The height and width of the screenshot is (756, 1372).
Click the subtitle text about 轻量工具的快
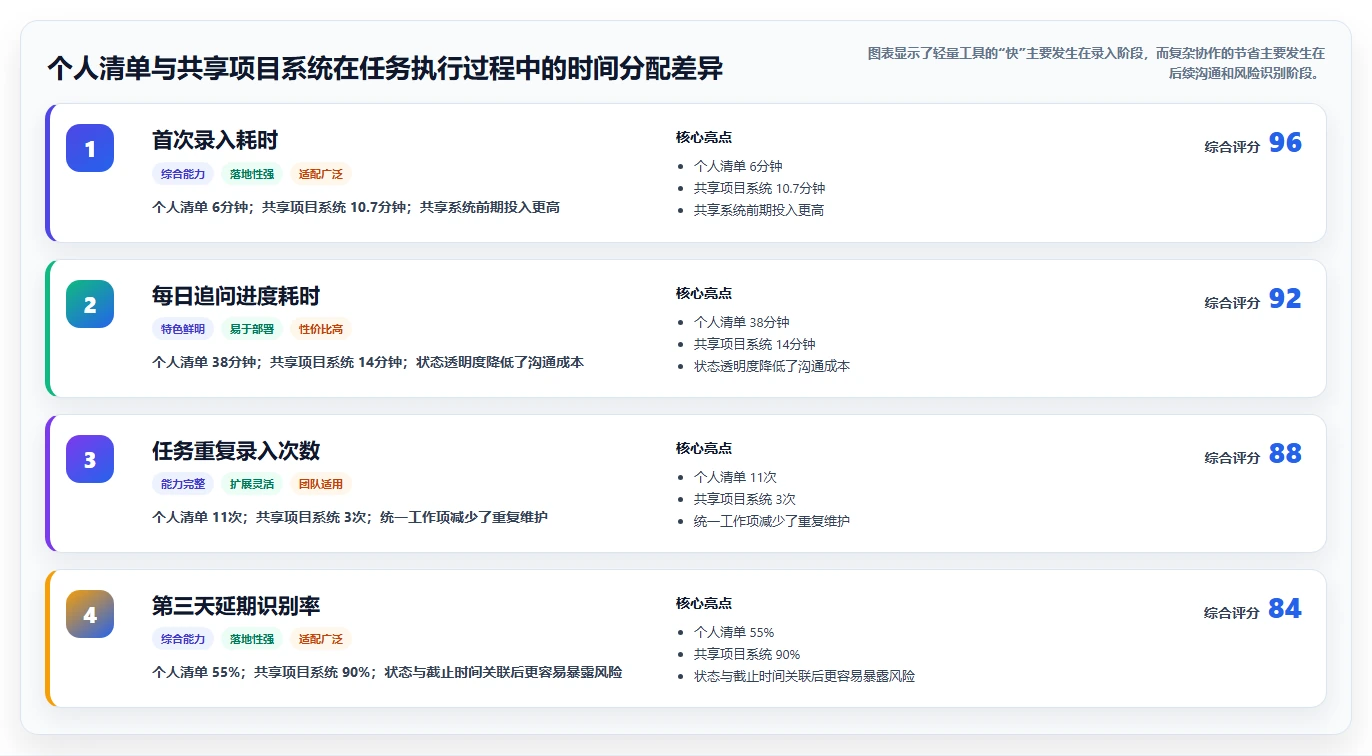coord(1096,63)
